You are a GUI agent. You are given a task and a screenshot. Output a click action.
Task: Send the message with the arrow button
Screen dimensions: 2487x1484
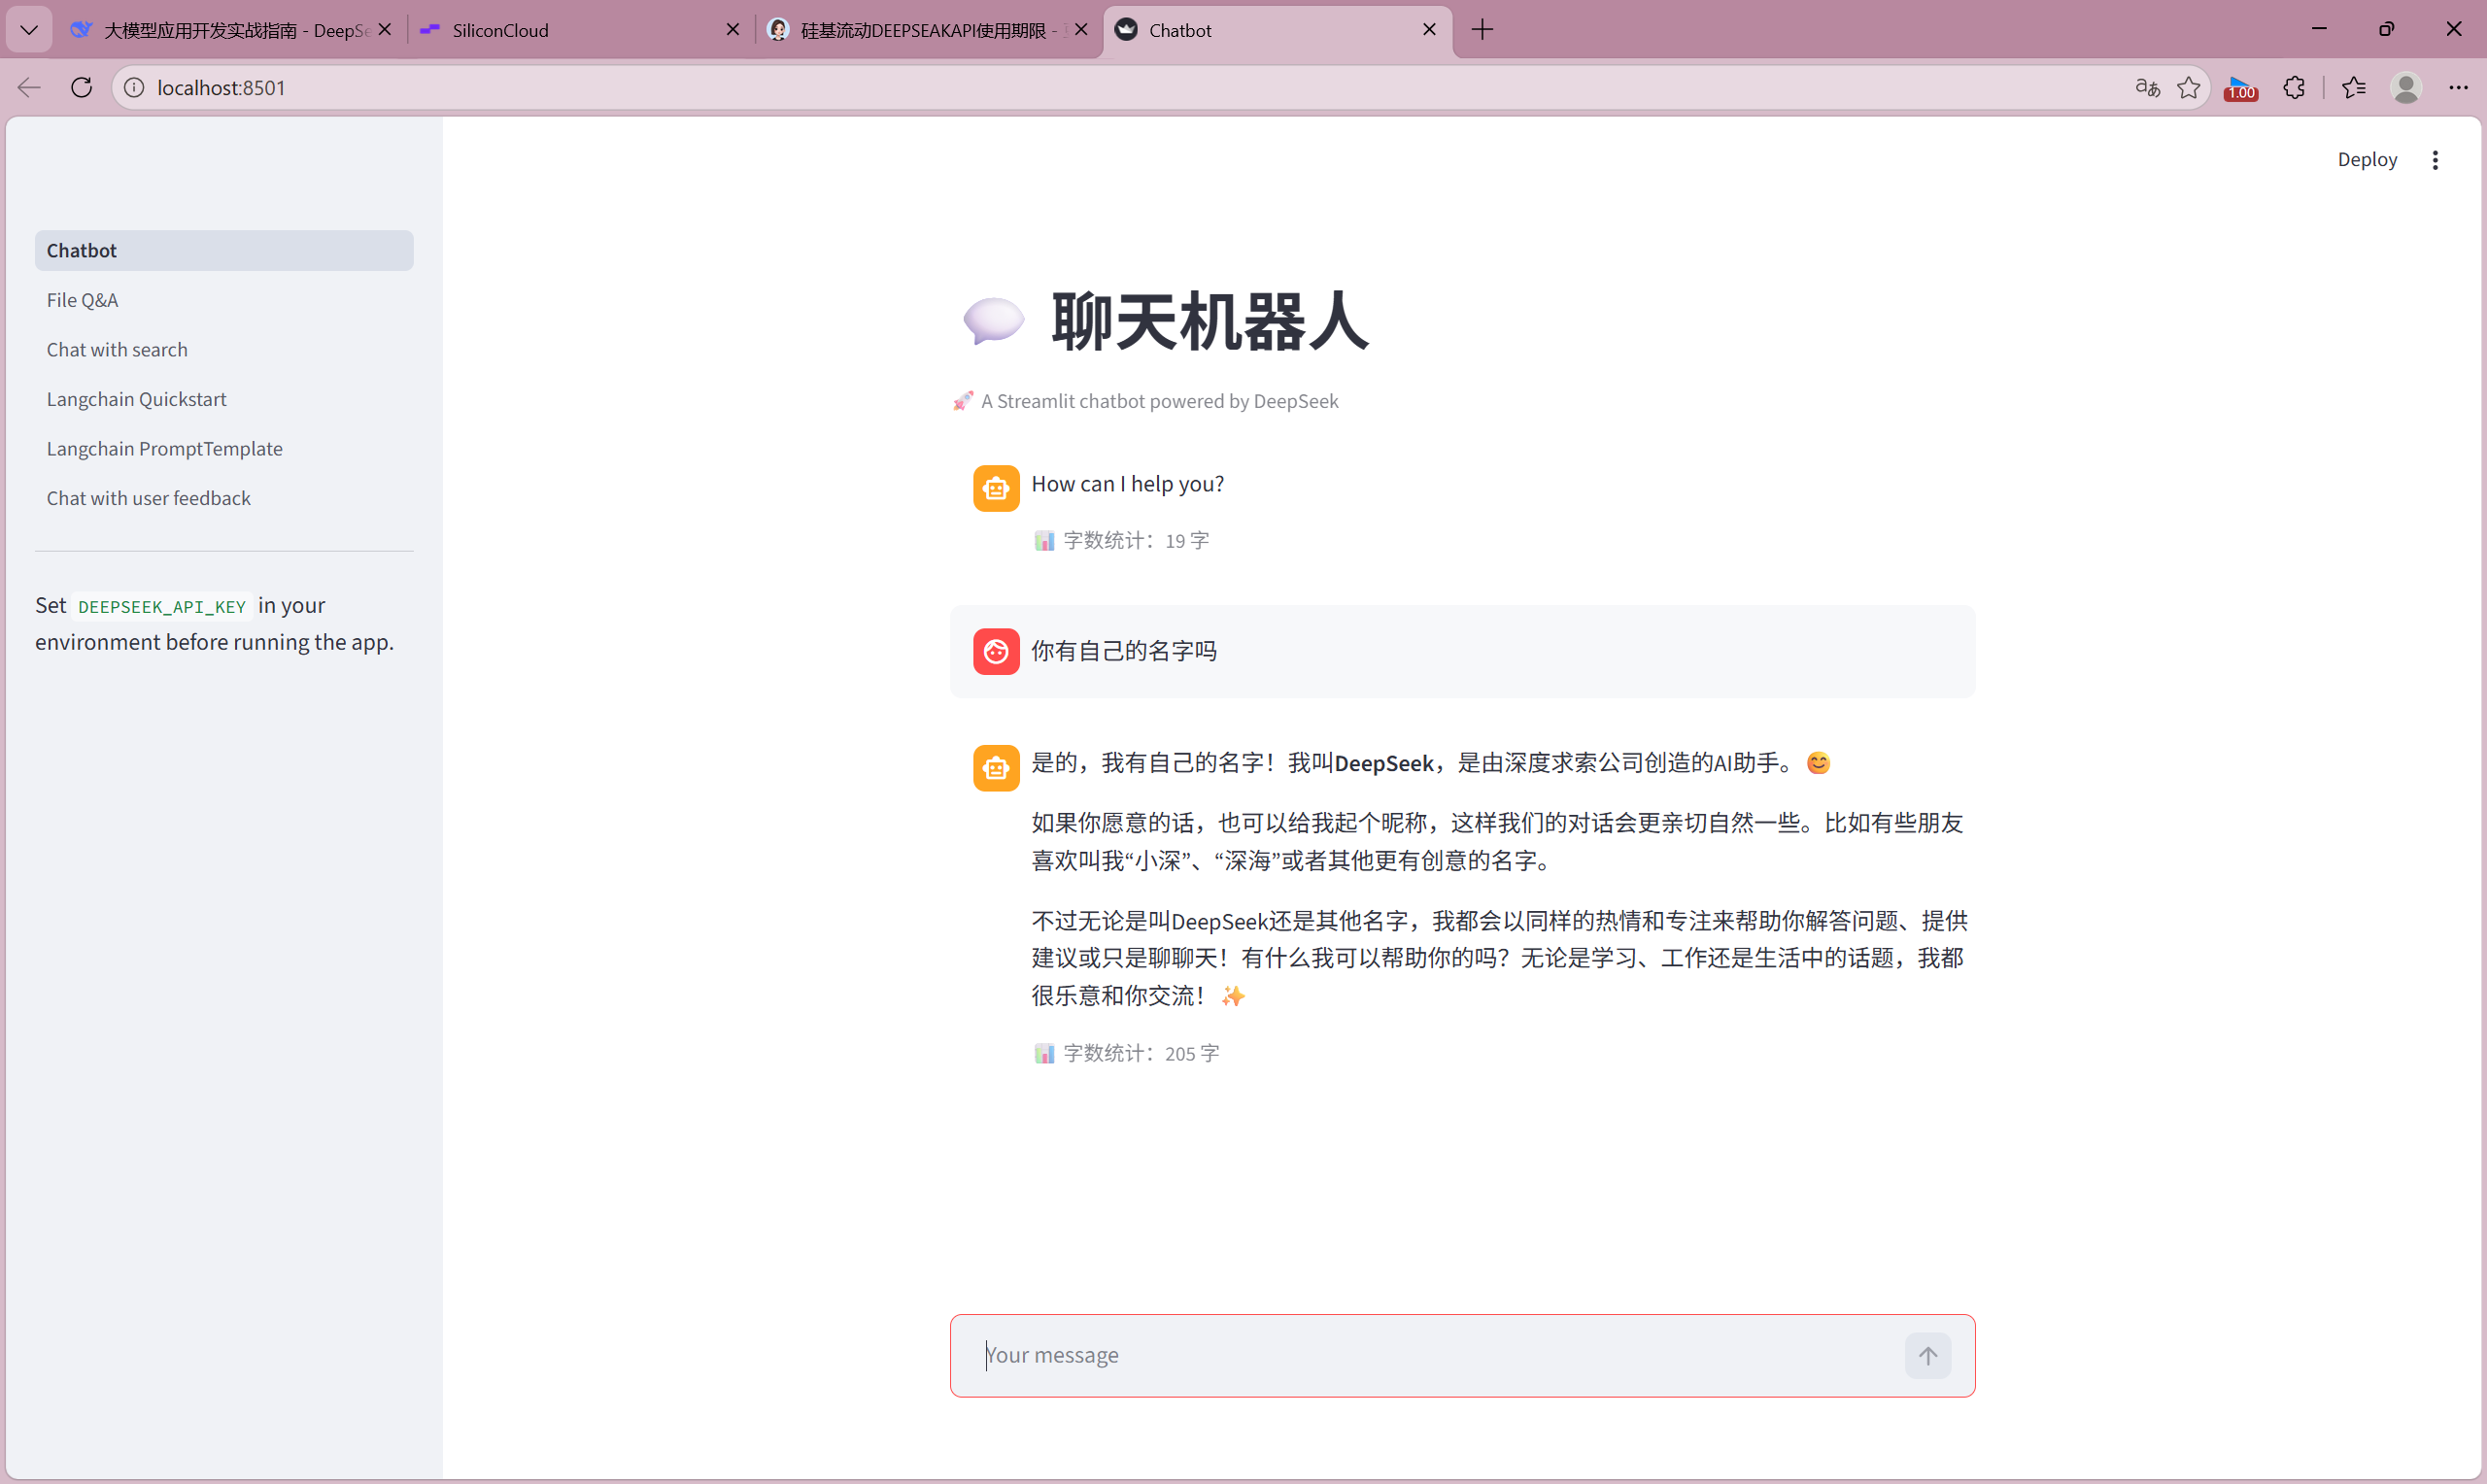[x=1927, y=1356]
